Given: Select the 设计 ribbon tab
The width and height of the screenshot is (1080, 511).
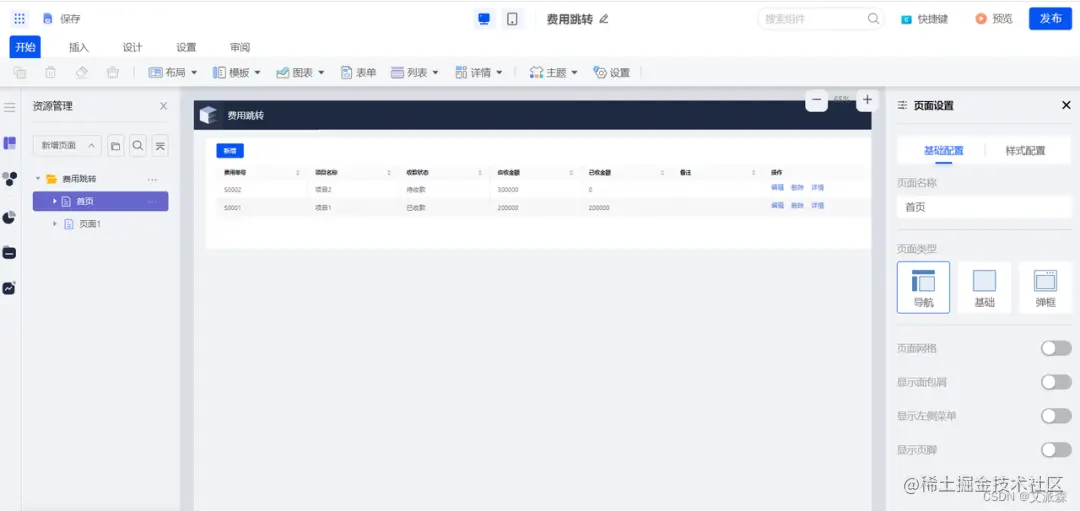Looking at the screenshot, I should [132, 48].
